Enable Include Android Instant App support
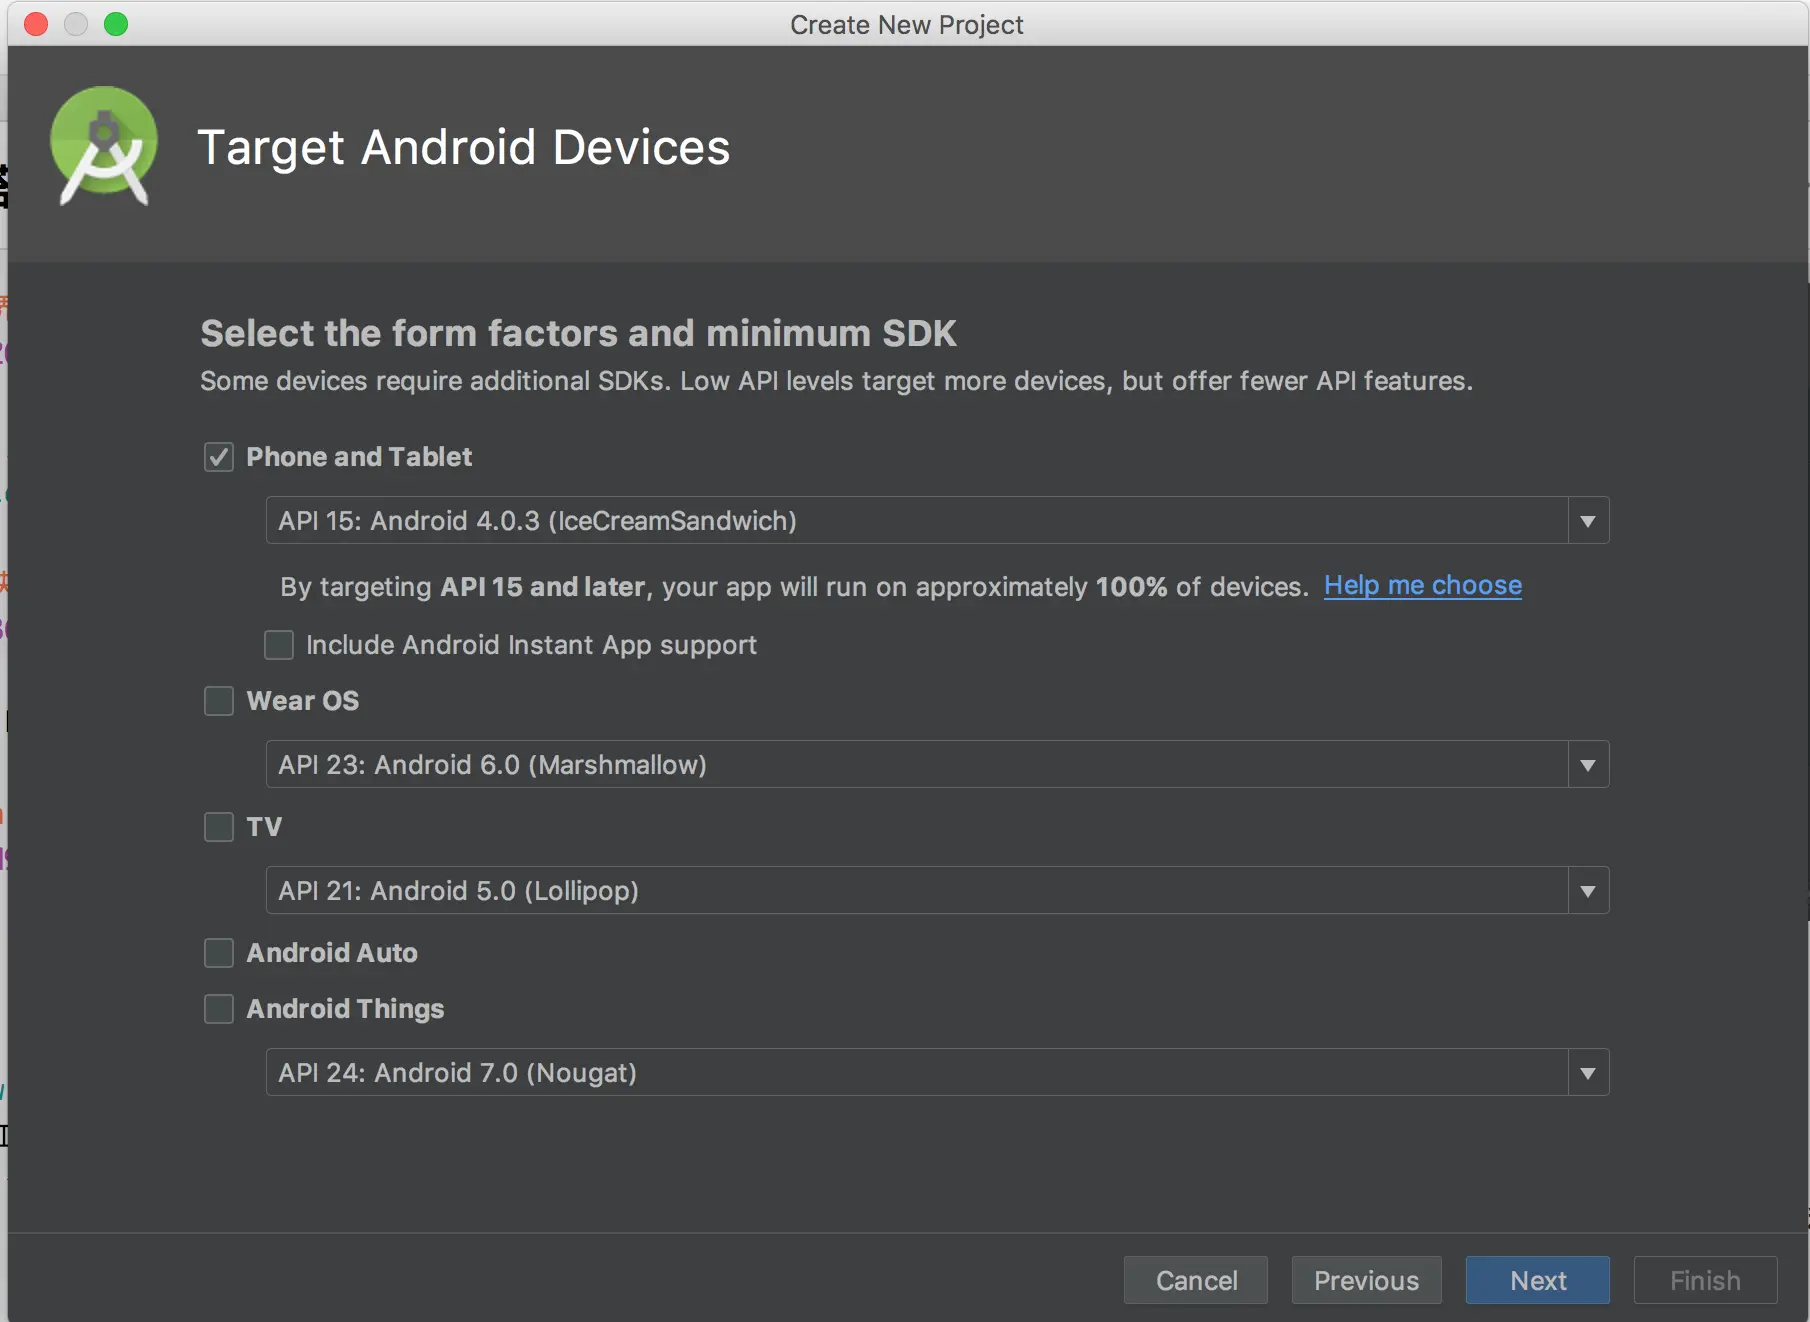1810x1322 pixels. tap(279, 645)
